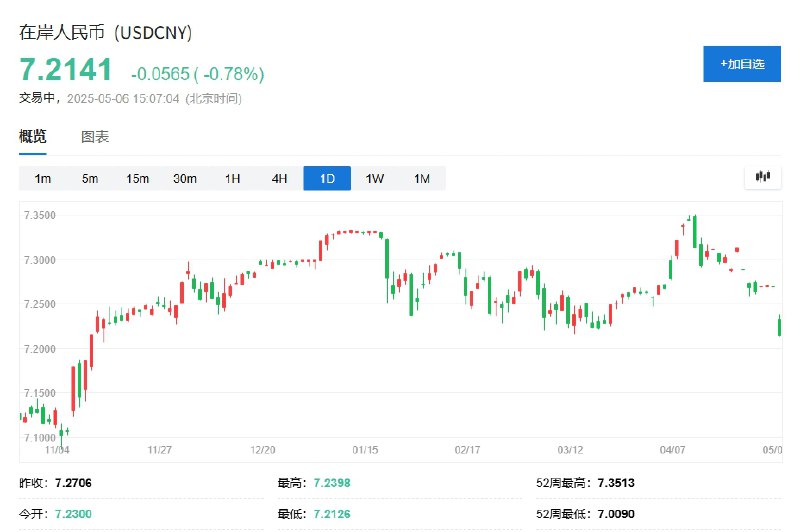The height and width of the screenshot is (532, 800).
Task: Click the 在岸人民币 (USDCNY) title
Action: (106, 32)
